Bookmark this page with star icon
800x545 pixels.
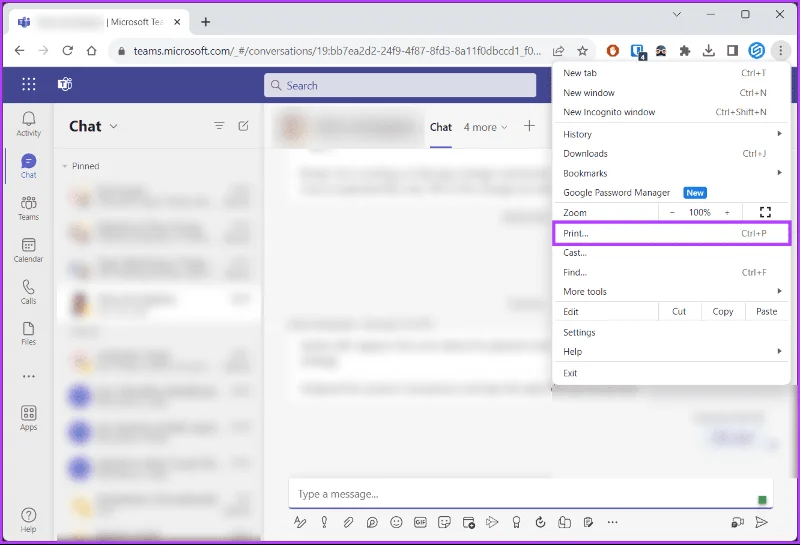click(x=582, y=51)
